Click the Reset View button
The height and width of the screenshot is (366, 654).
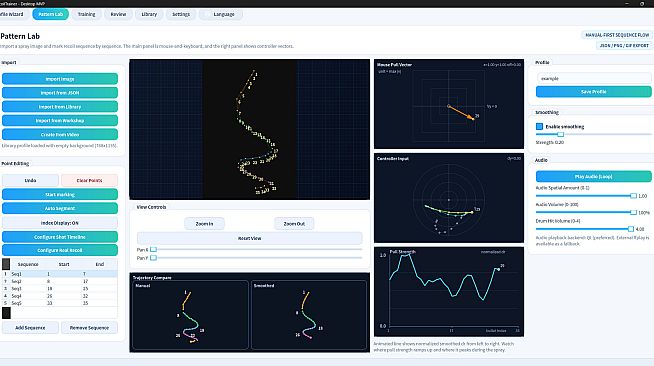pos(249,238)
